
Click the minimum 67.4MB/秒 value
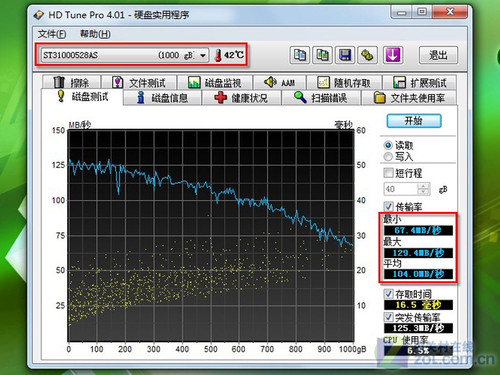point(418,230)
